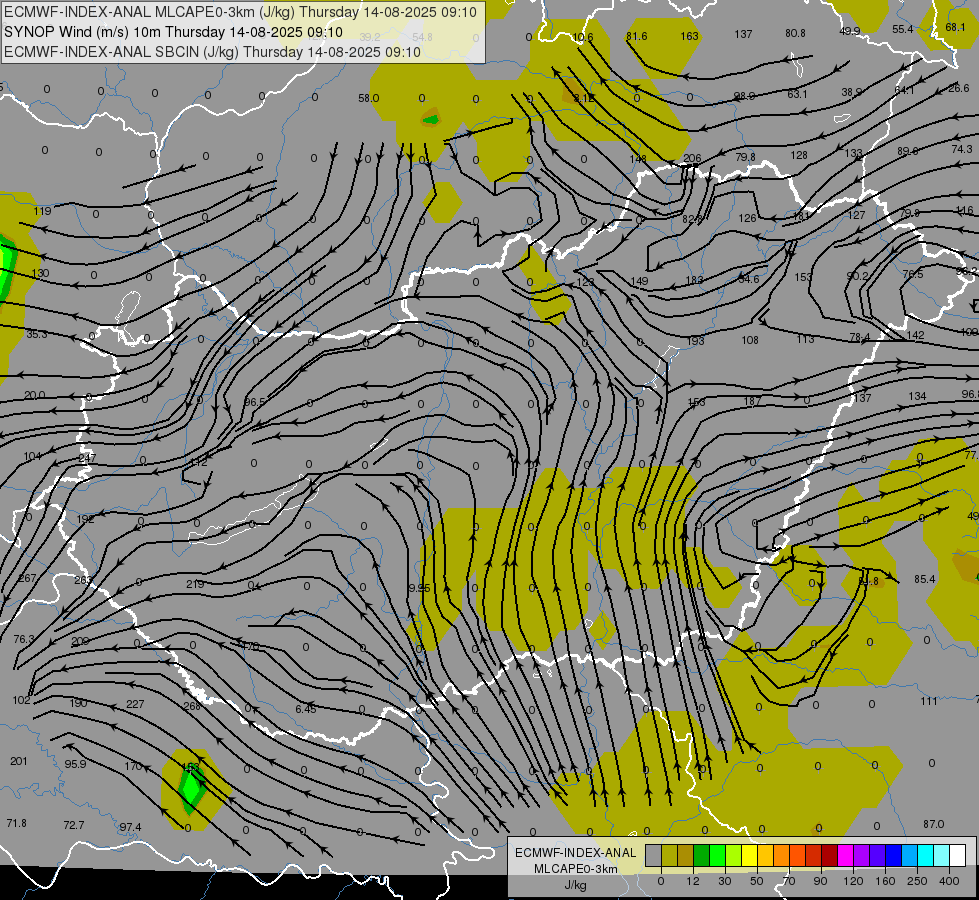Click the map value 68.1
979x900 pixels.
[955, 27]
